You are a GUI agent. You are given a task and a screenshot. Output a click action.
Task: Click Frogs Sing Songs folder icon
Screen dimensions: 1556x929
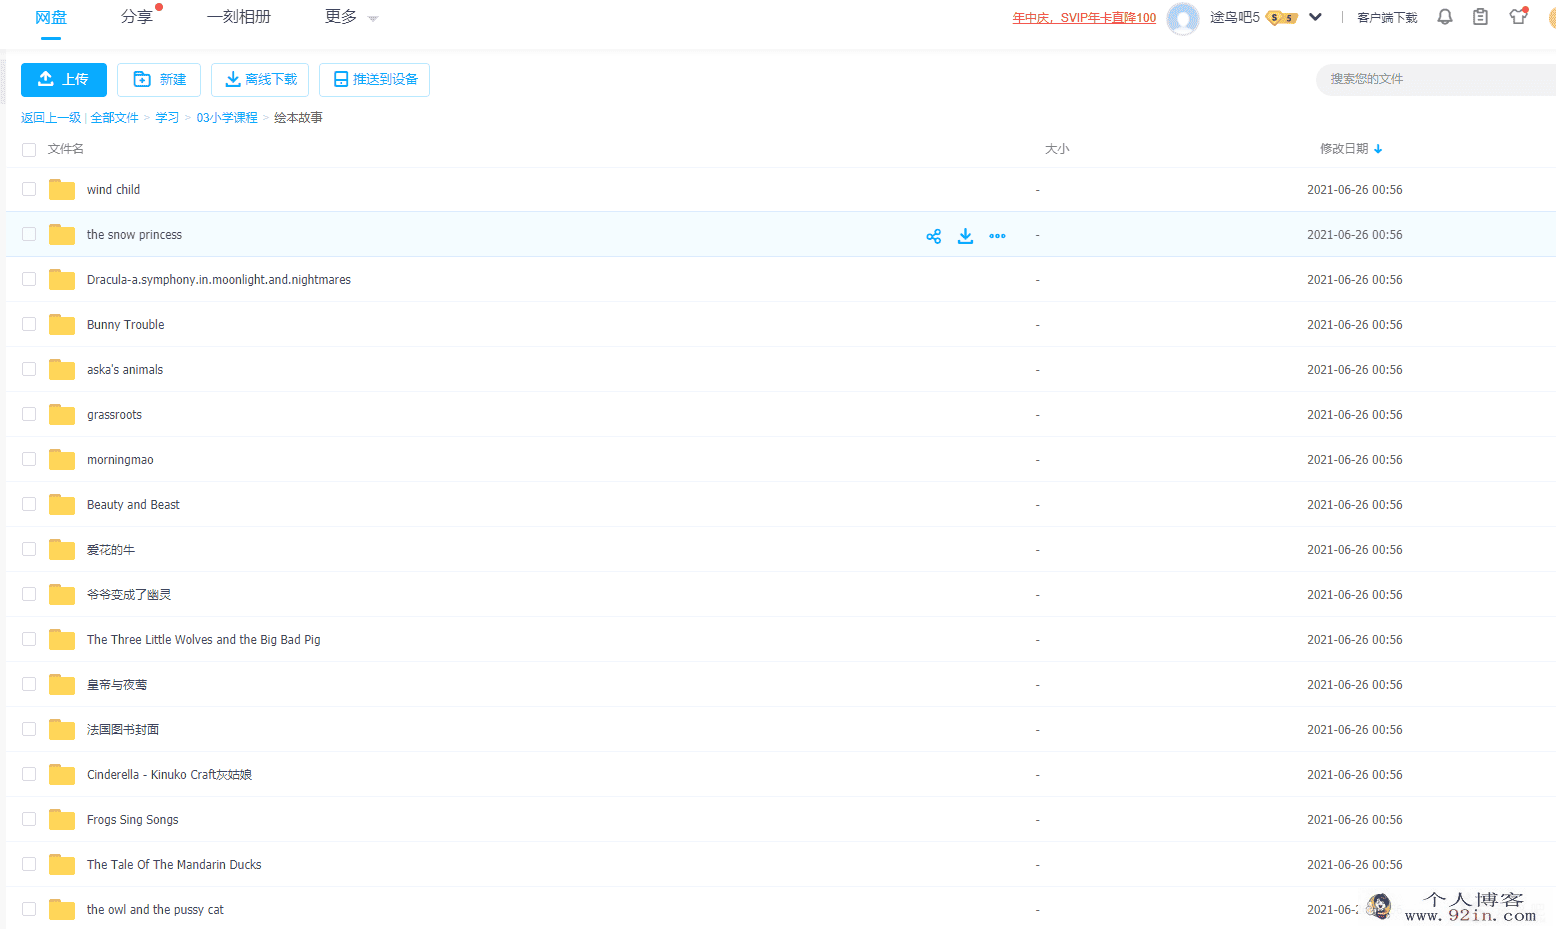point(62,819)
